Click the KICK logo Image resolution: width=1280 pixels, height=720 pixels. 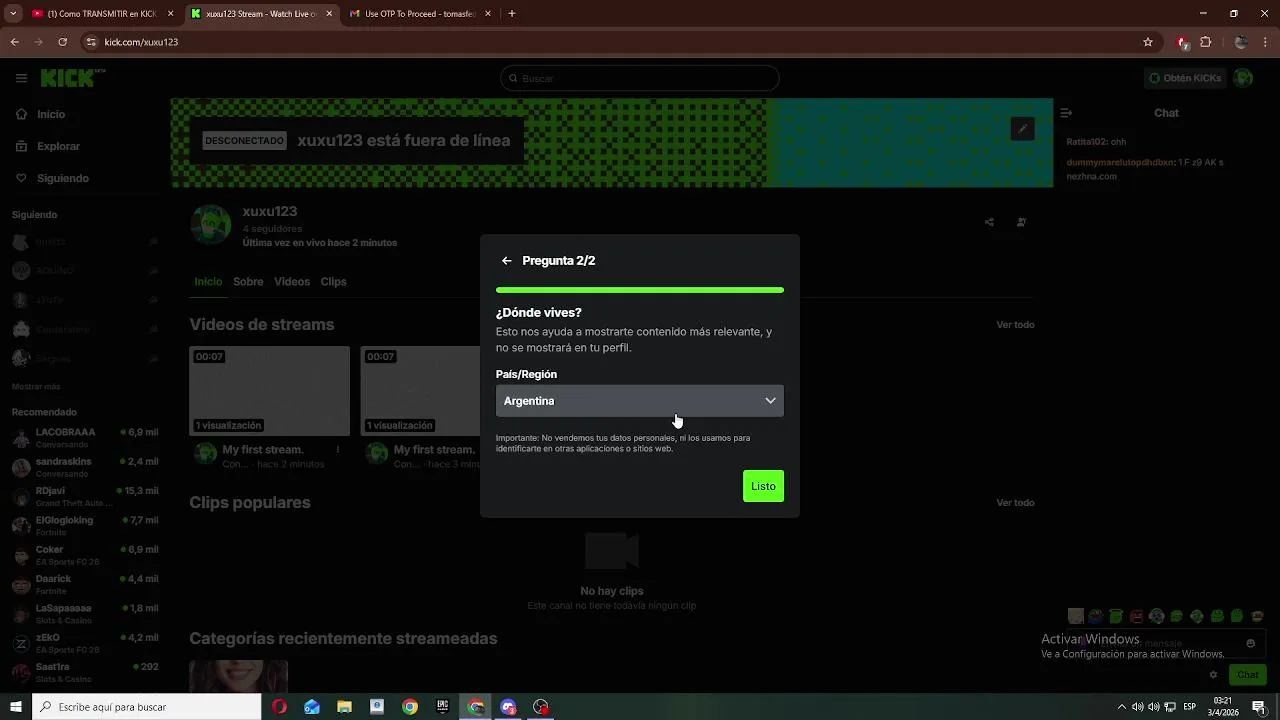point(72,78)
